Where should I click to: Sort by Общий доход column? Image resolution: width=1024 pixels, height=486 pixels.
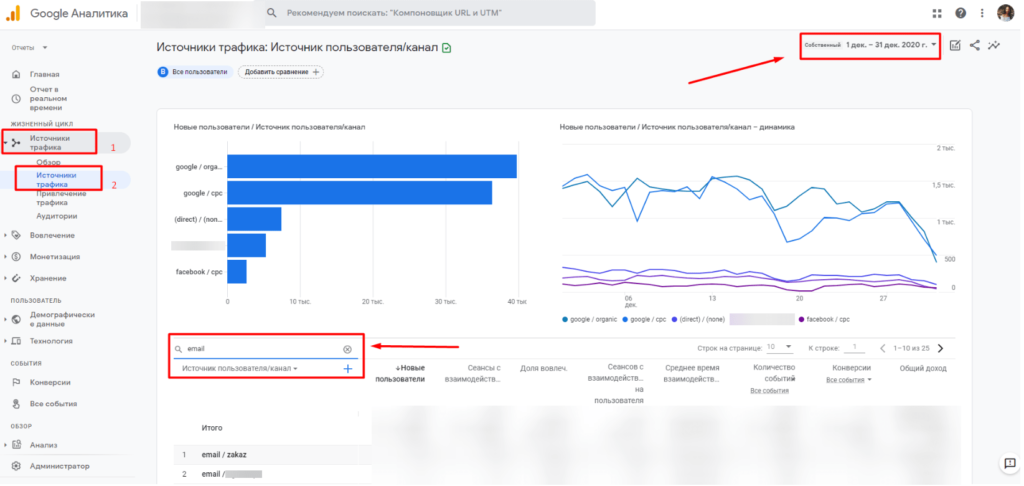[922, 368]
